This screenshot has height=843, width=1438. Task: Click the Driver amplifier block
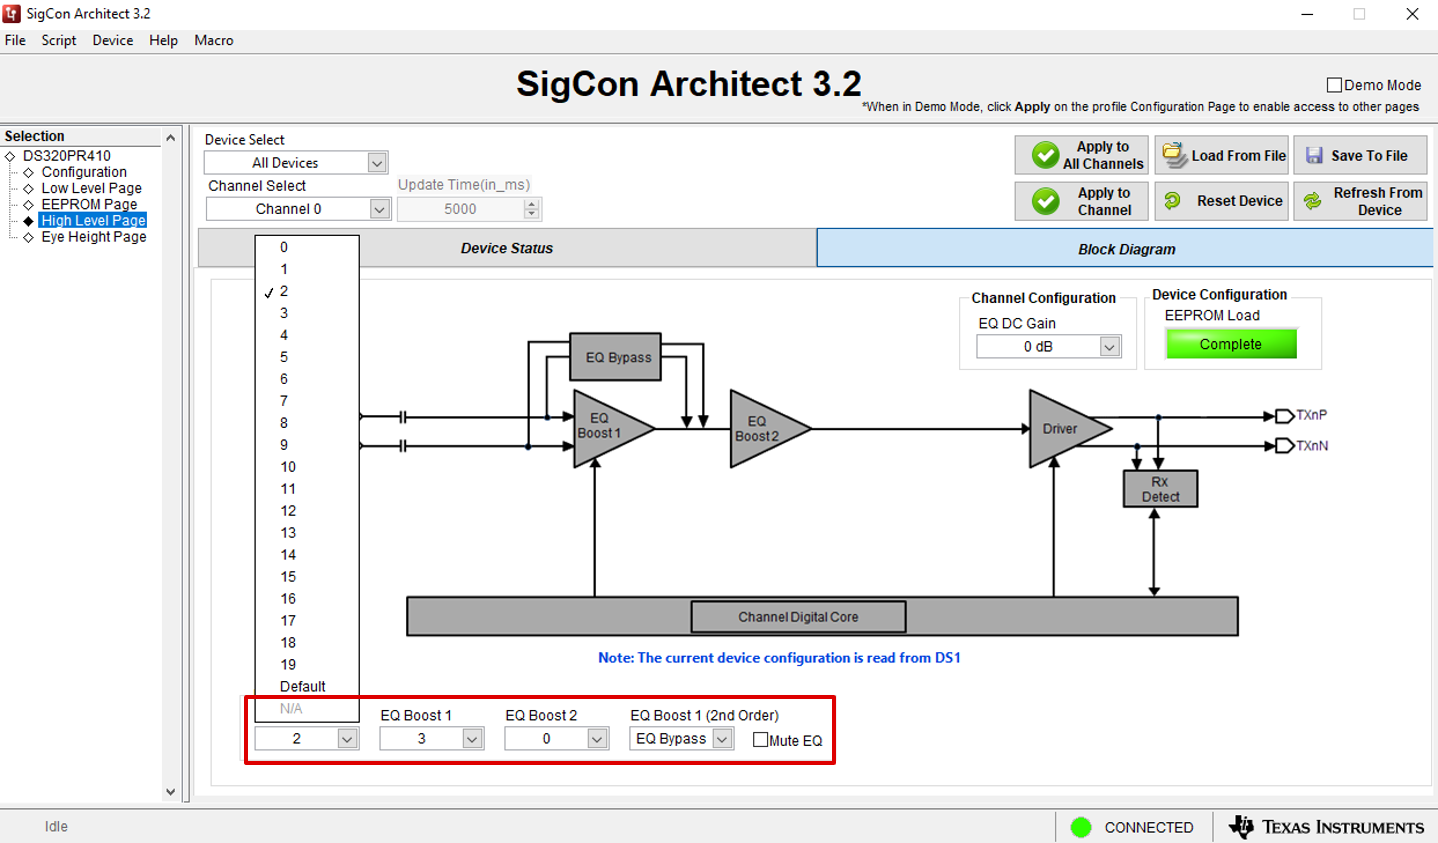(x=1066, y=429)
